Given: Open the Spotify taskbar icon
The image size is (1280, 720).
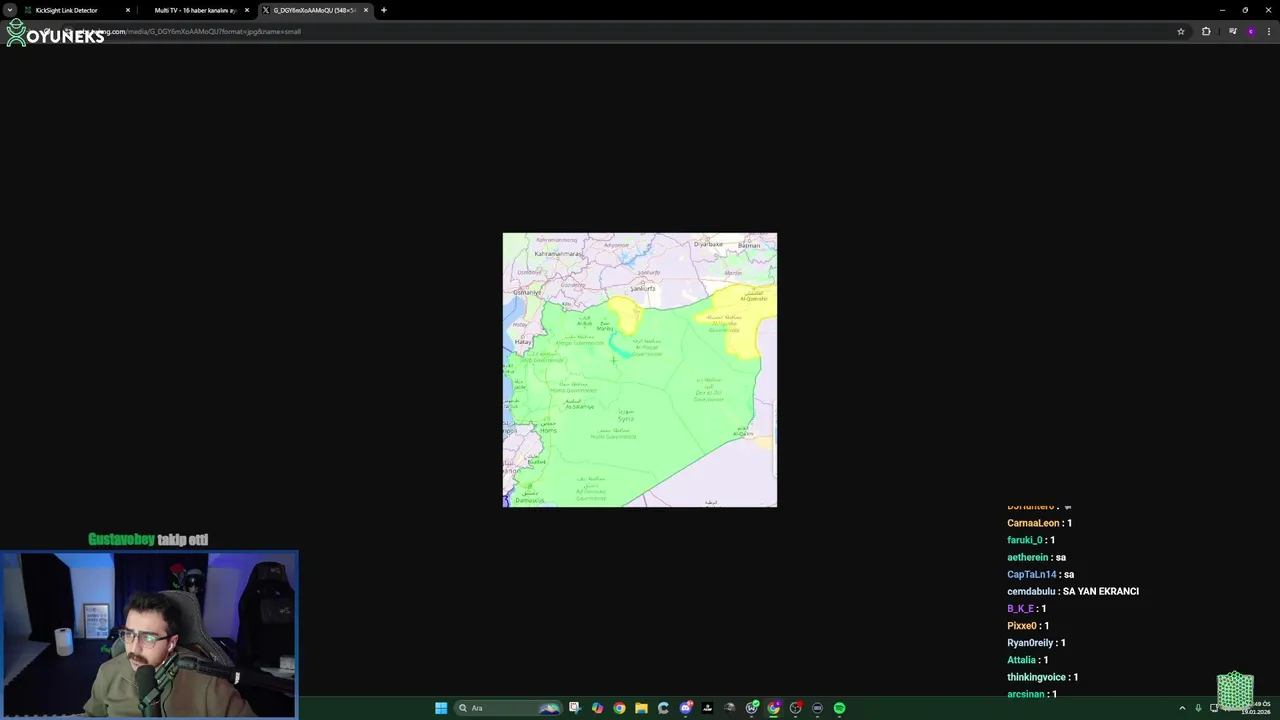Looking at the screenshot, I should (x=839, y=708).
